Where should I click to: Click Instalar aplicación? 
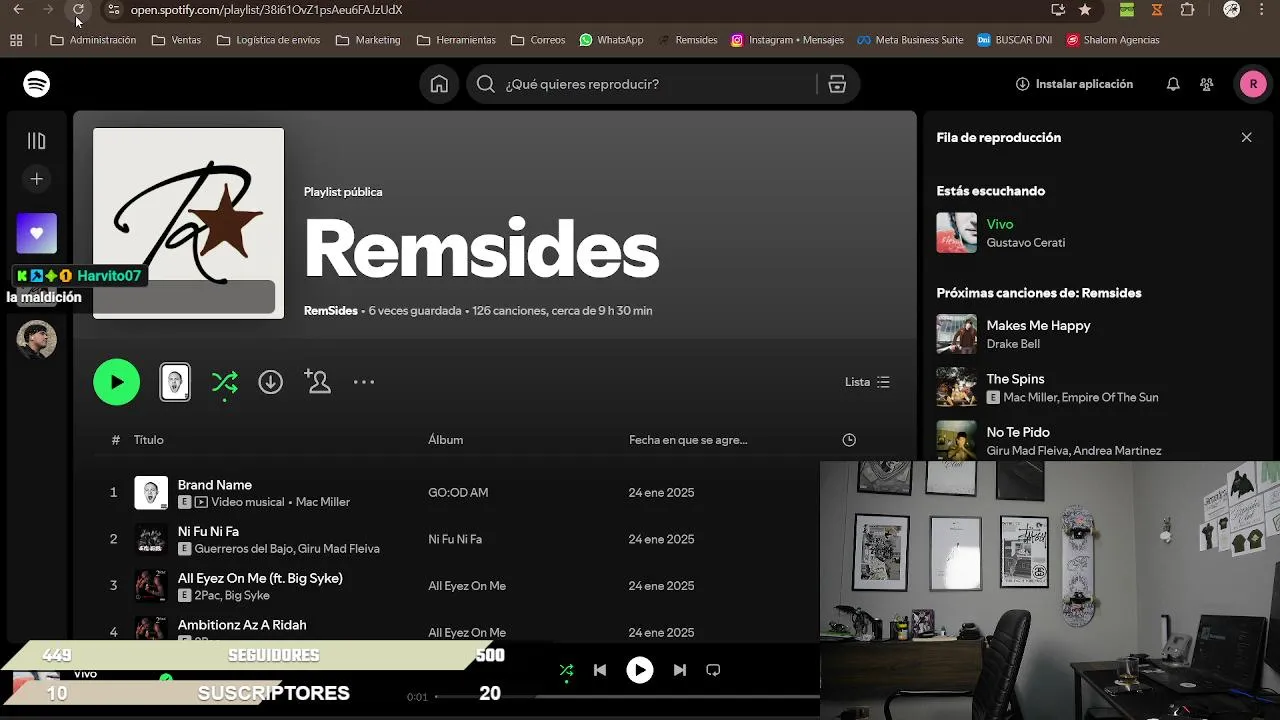pos(1074,84)
